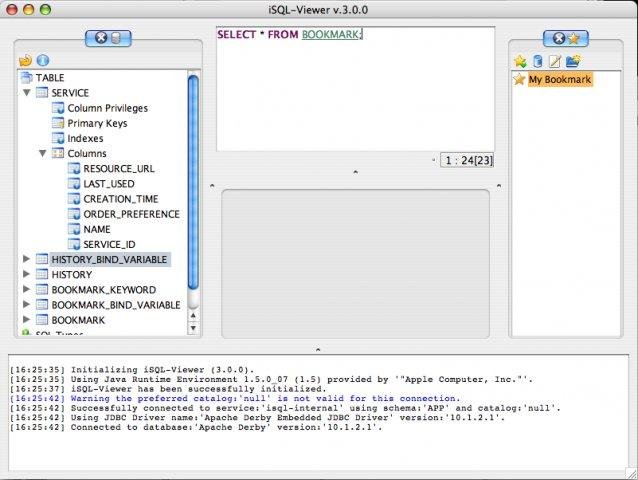Click the iSQL-Viewer v.3.0.0 title bar
Image resolution: width=638 pixels, height=480 pixels.
(318, 9)
